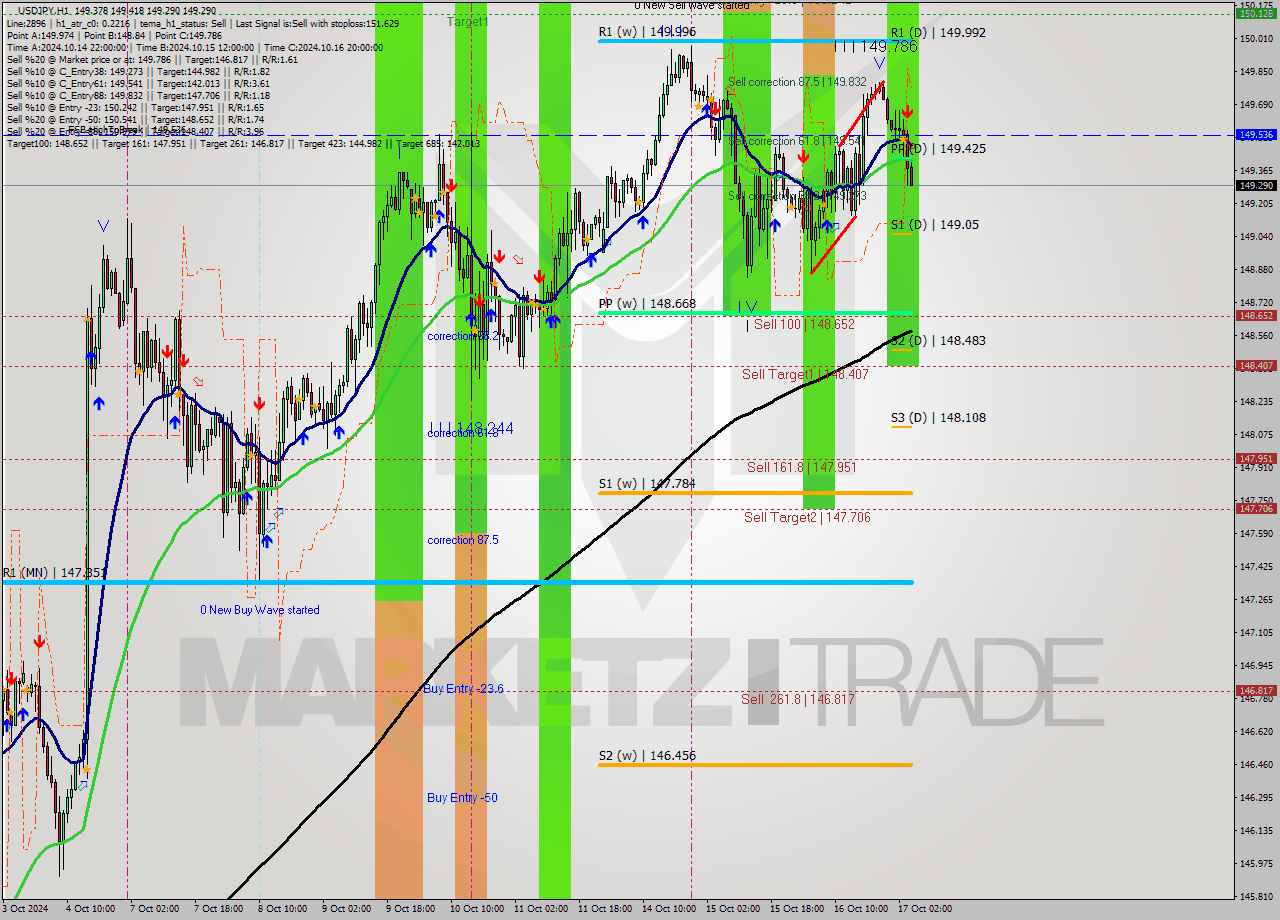Select the Sell Target2 | 147.706 label
This screenshot has height=920, width=1280.
807,517
